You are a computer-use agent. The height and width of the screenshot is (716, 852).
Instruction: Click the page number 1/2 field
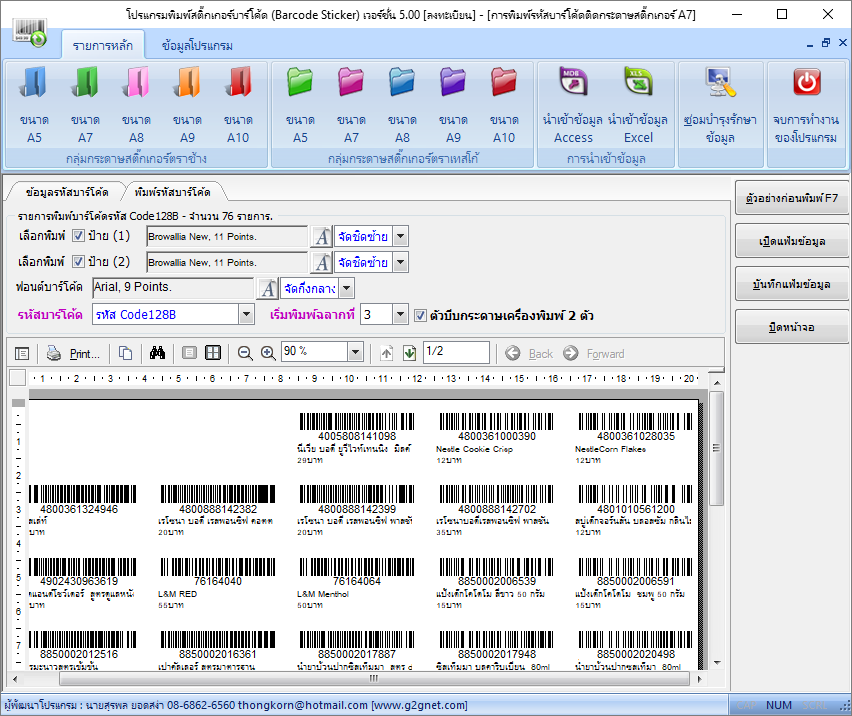(x=456, y=352)
